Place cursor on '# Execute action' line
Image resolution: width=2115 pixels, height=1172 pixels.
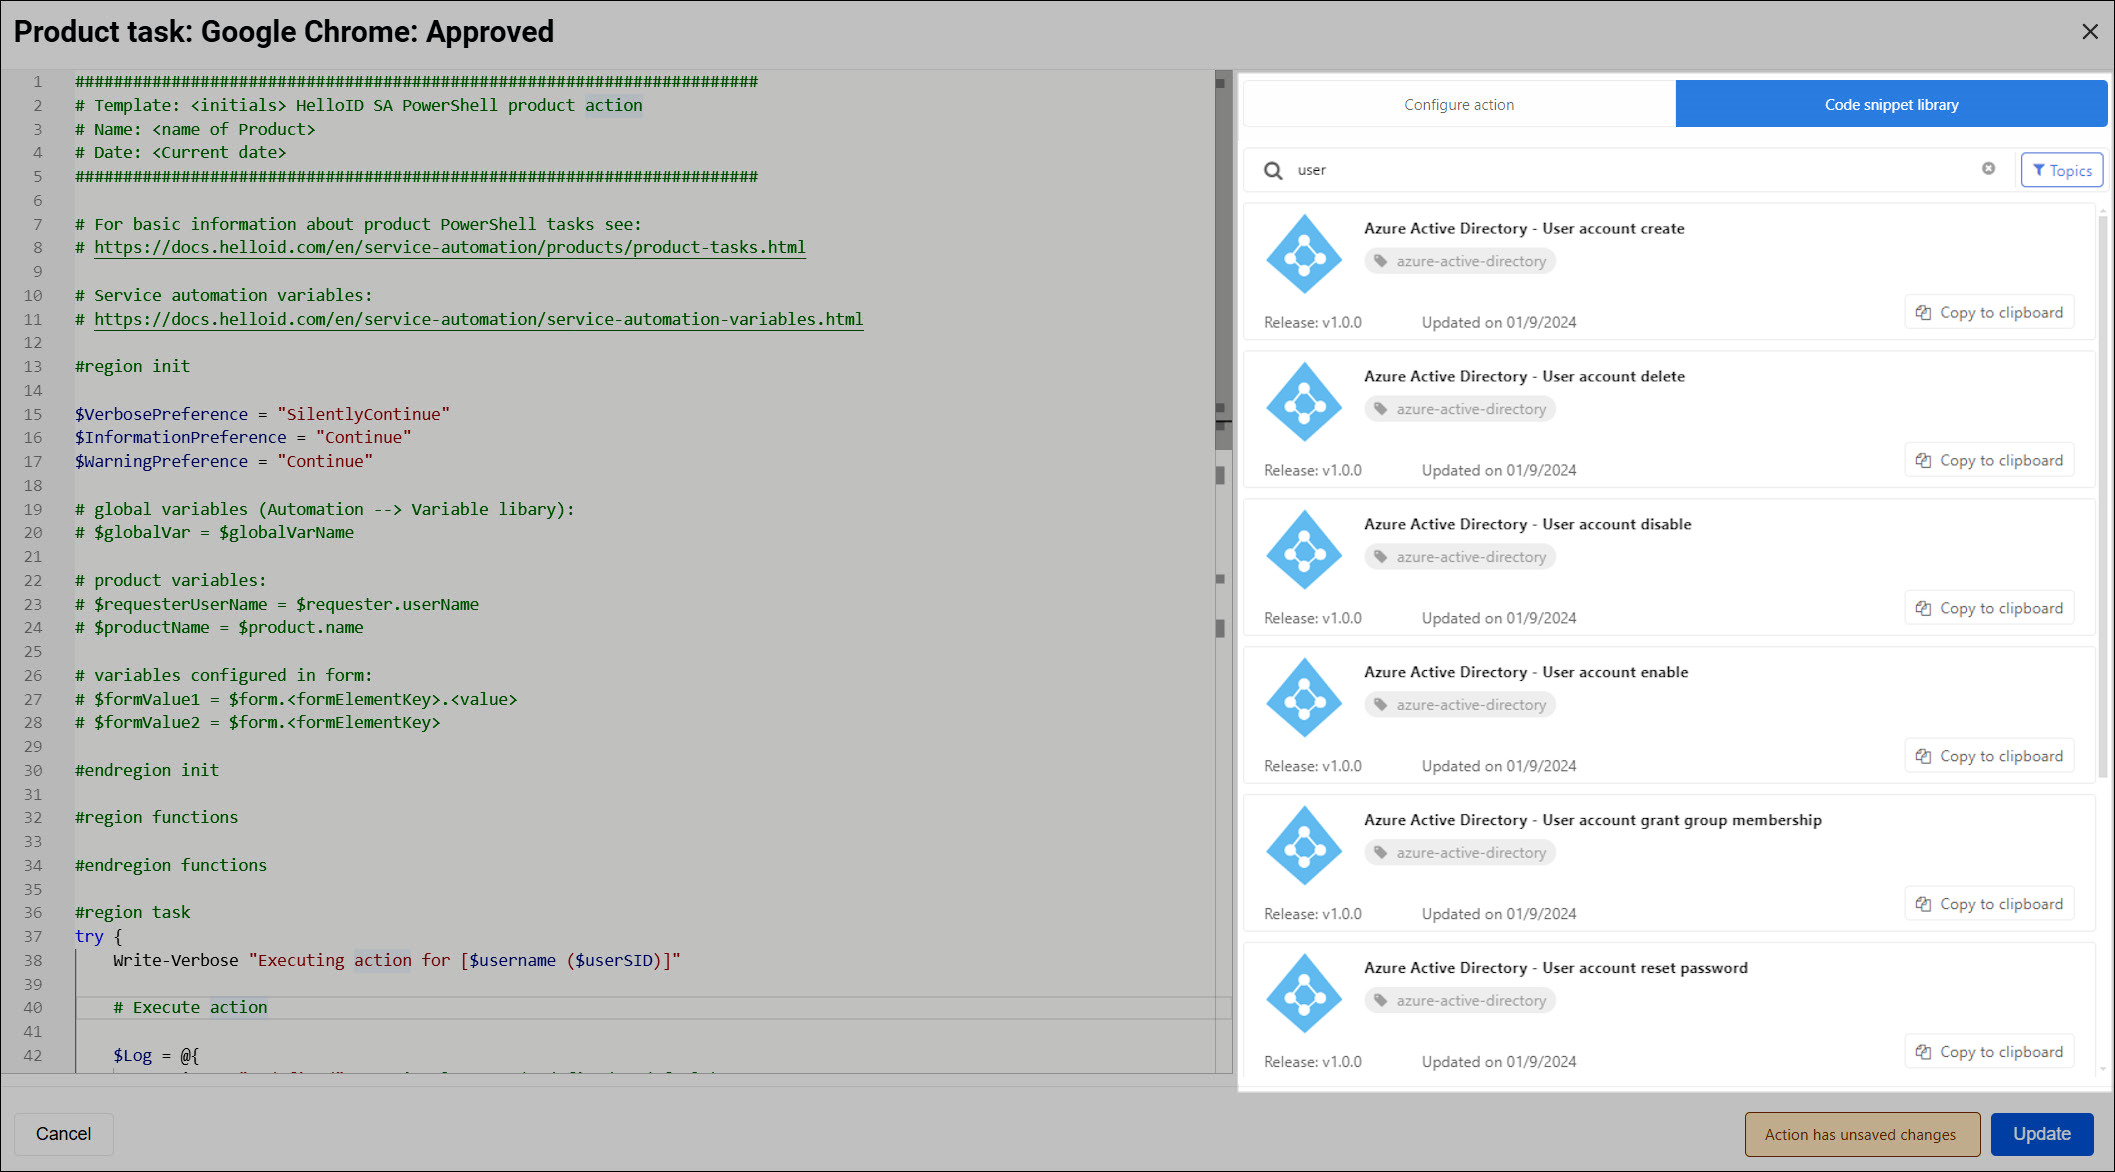(190, 1007)
